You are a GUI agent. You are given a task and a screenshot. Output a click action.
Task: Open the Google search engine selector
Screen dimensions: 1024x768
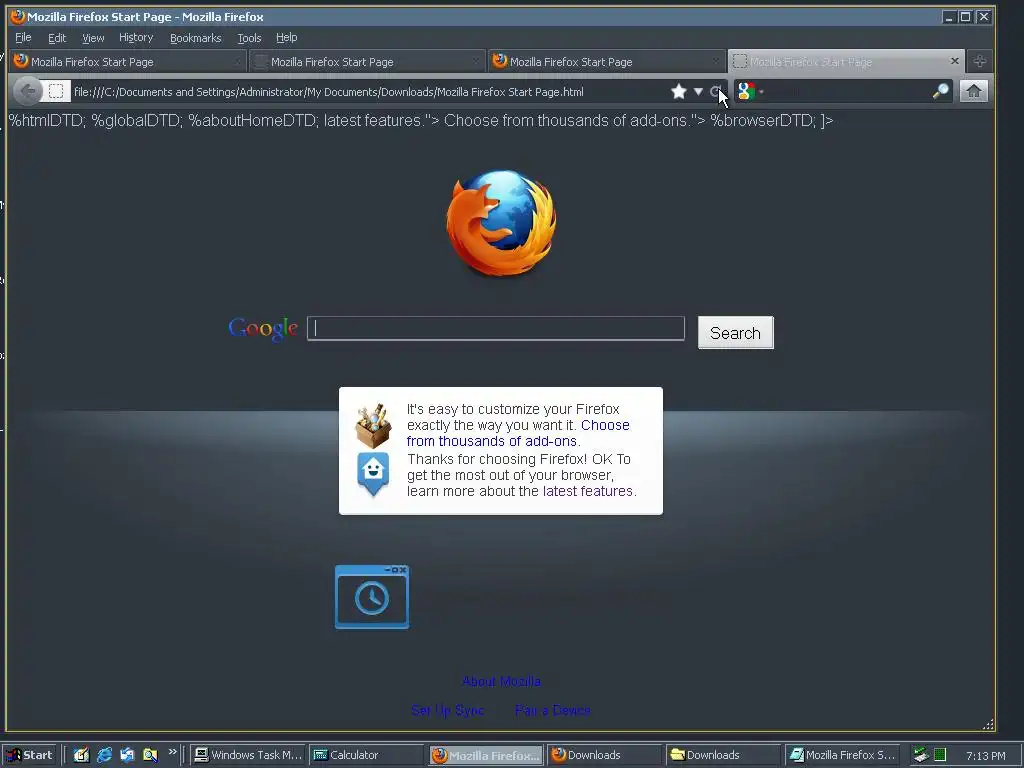click(750, 91)
